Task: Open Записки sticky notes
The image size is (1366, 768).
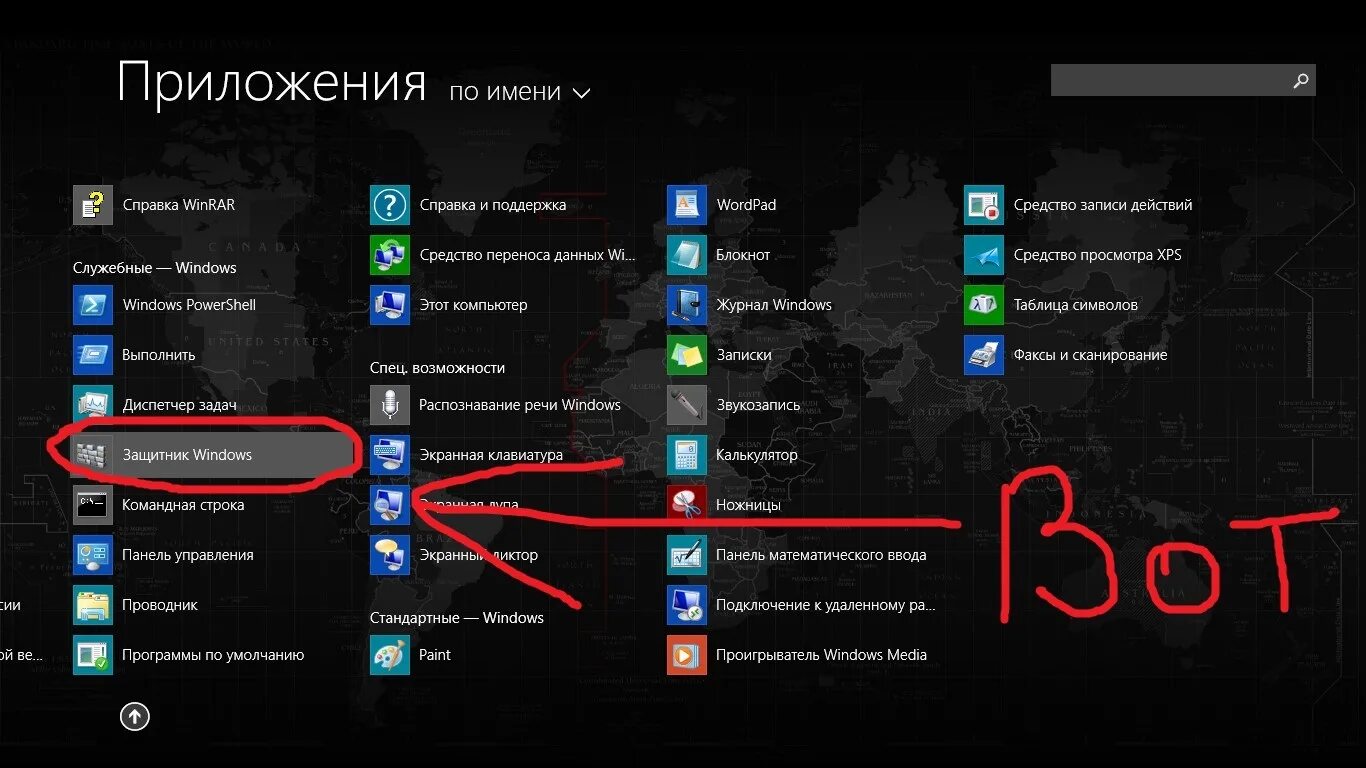Action: coord(719,355)
